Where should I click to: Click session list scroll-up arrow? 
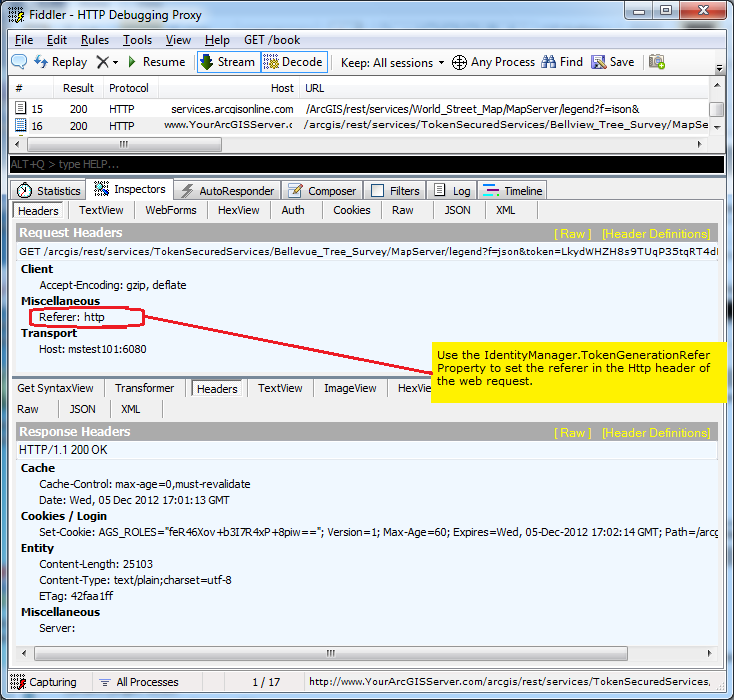(716, 85)
